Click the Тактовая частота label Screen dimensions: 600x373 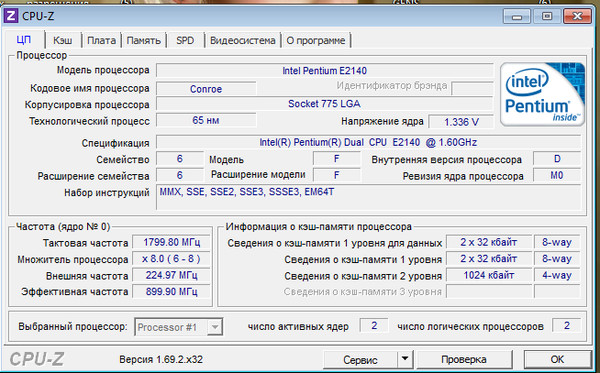click(85, 243)
